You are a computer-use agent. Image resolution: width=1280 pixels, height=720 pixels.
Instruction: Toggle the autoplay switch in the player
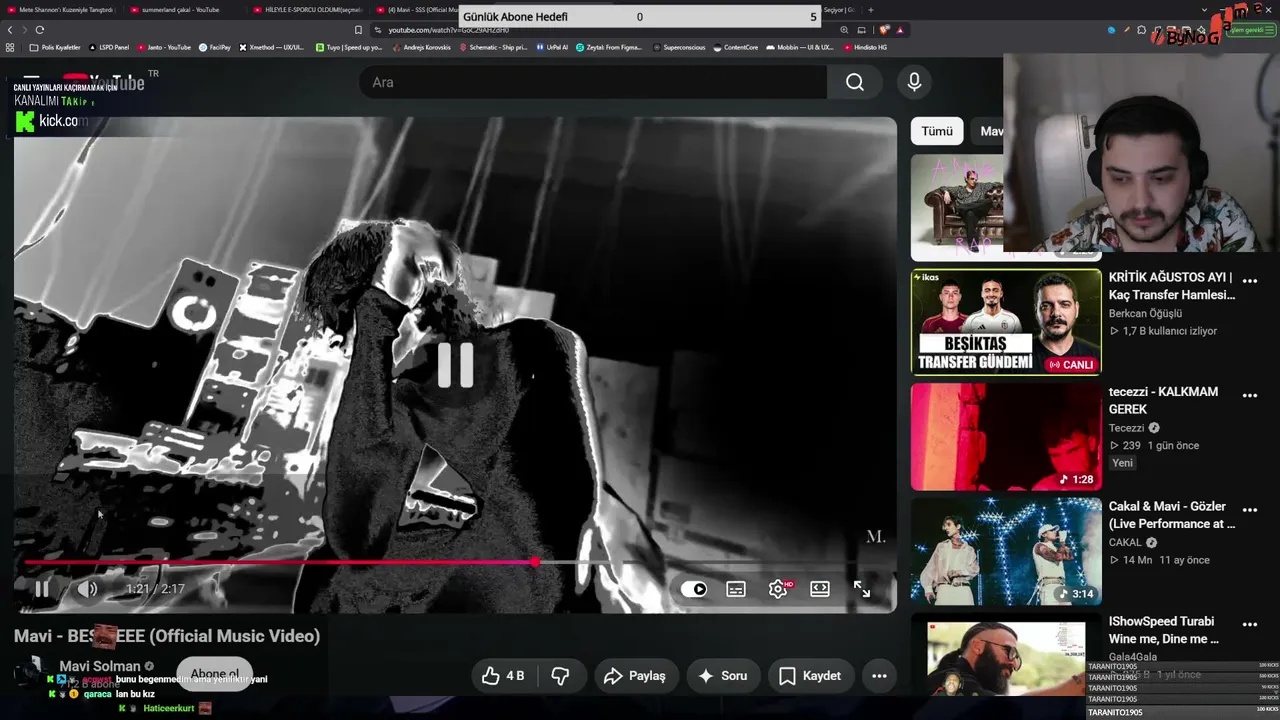click(x=694, y=589)
